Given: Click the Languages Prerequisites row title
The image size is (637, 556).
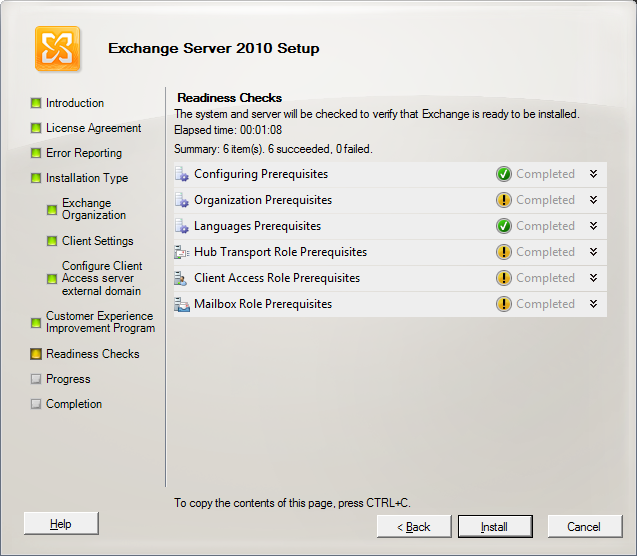Looking at the screenshot, I should 258,226.
